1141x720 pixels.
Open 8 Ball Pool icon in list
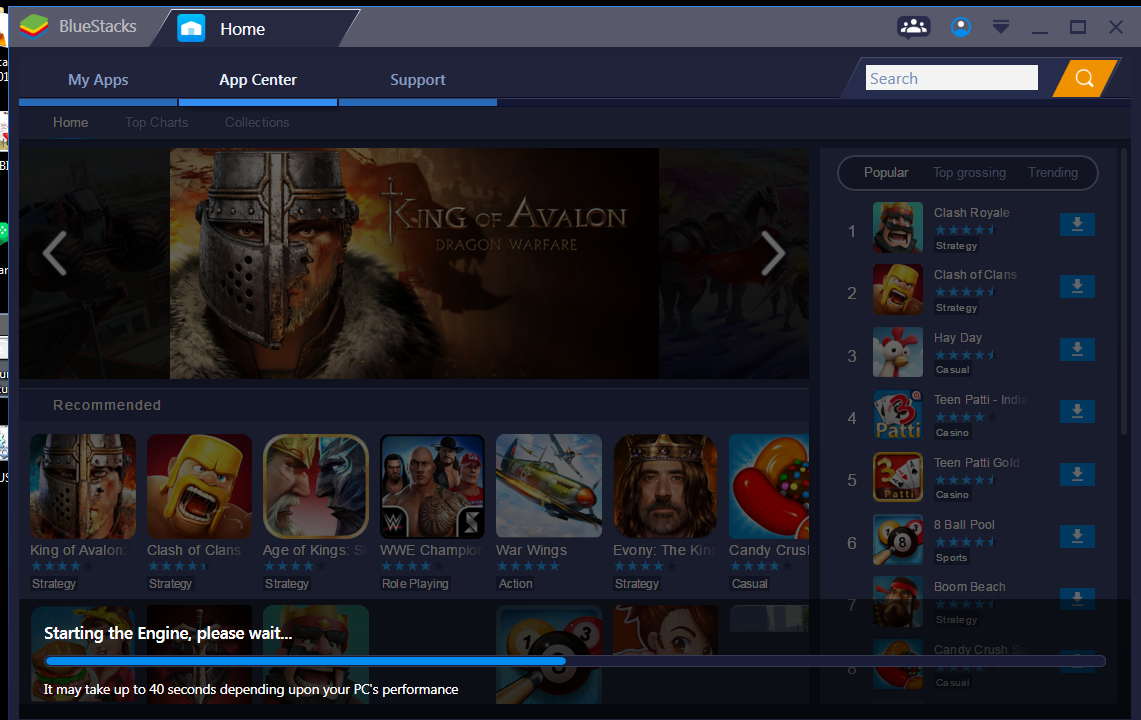click(898, 539)
